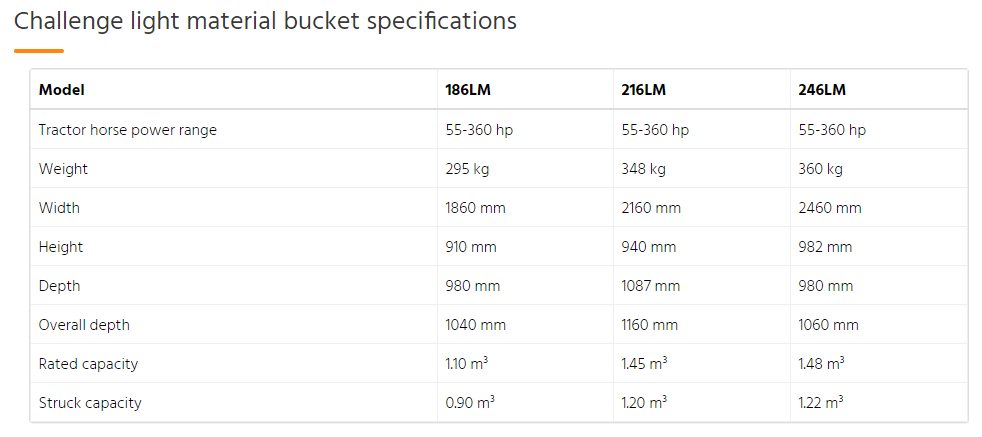This screenshot has width=982, height=437.
Task: Click the orange underline below the heading
Action: (39, 51)
